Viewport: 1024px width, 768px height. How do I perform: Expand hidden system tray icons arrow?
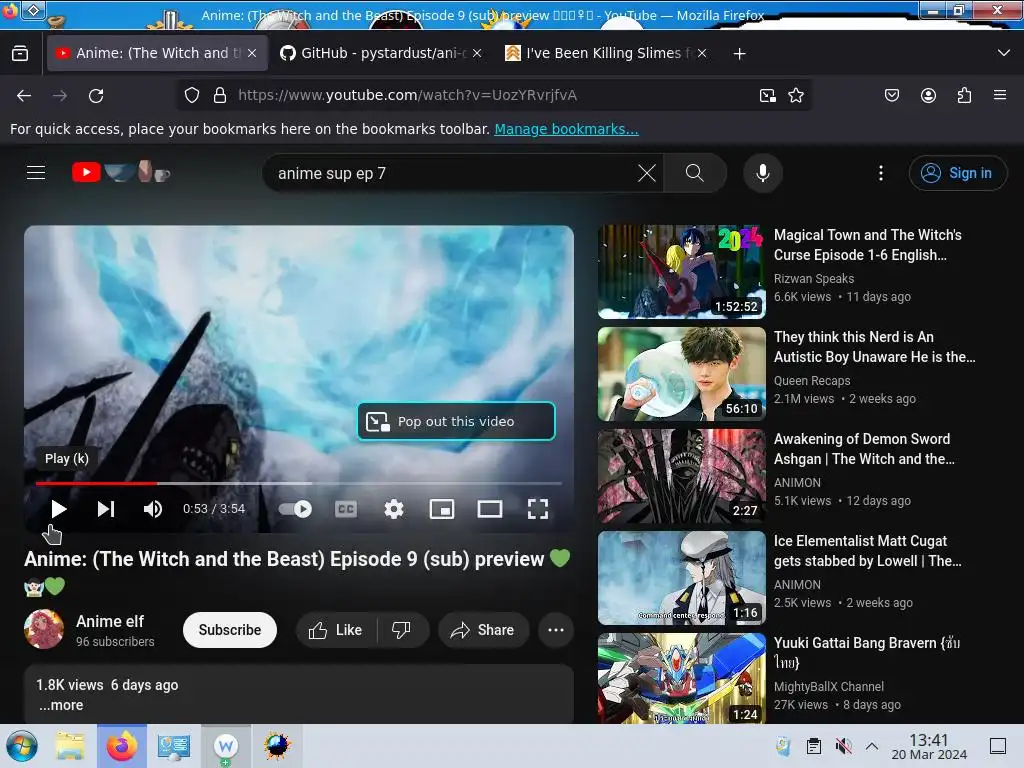coord(872,746)
